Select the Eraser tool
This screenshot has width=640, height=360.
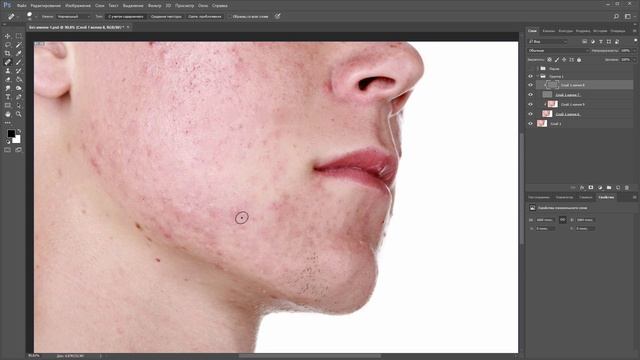[7, 80]
